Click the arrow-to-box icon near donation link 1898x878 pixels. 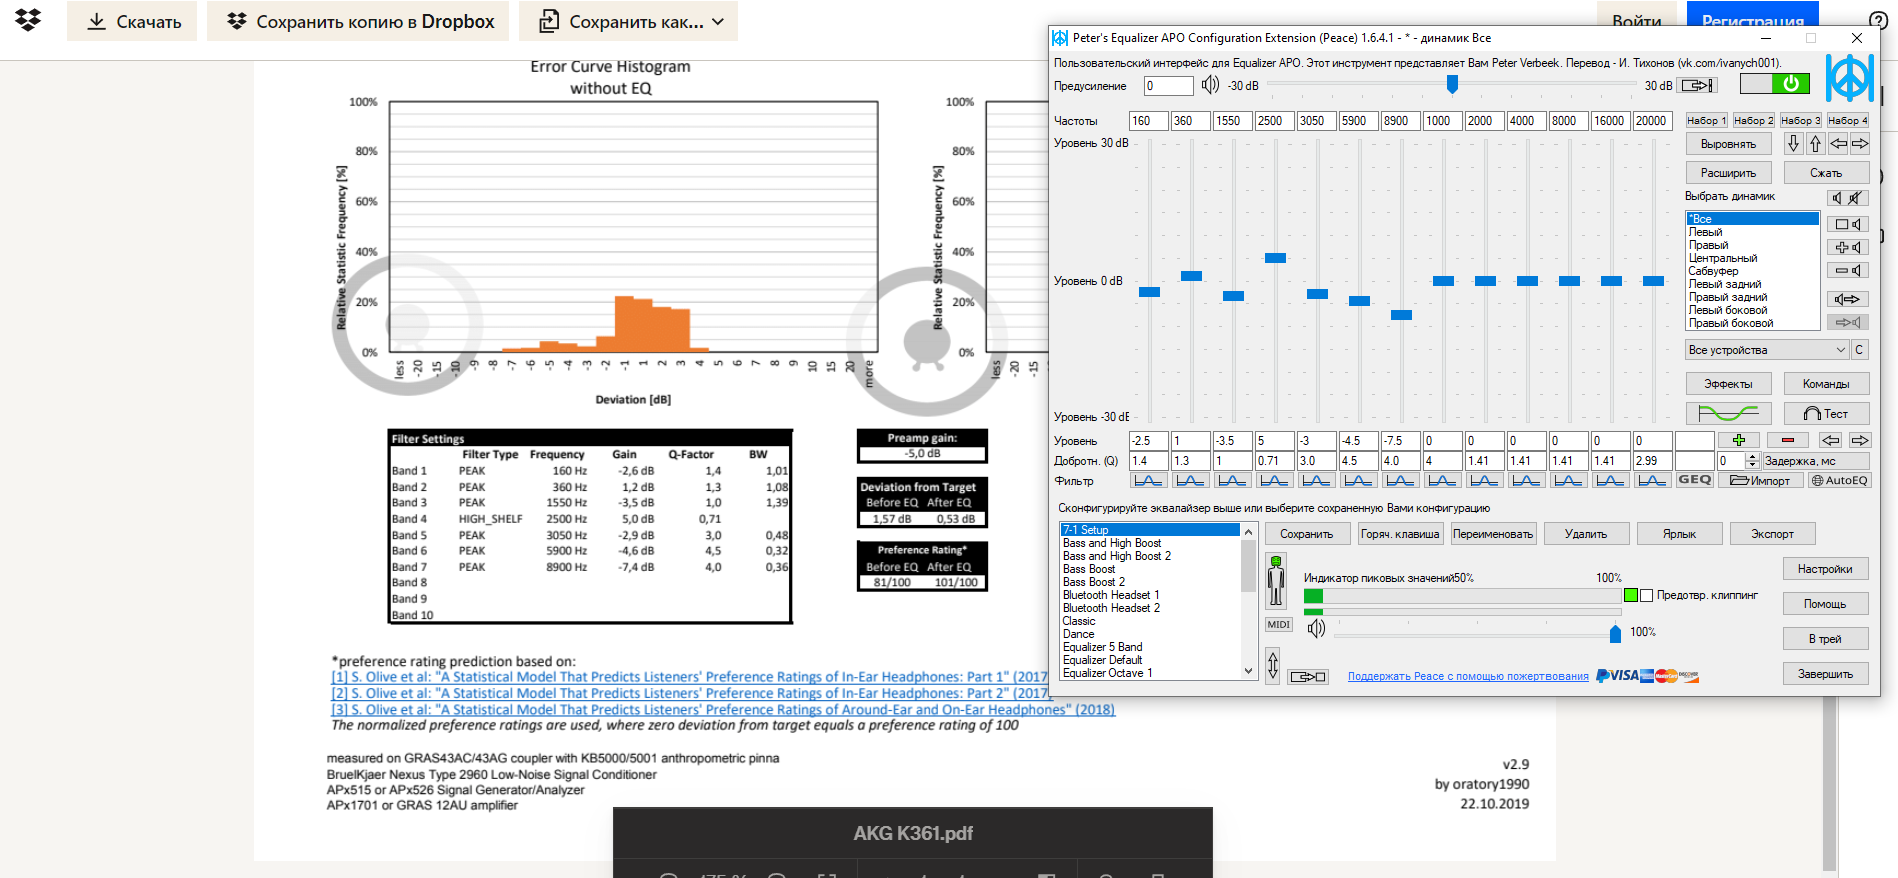[1308, 677]
